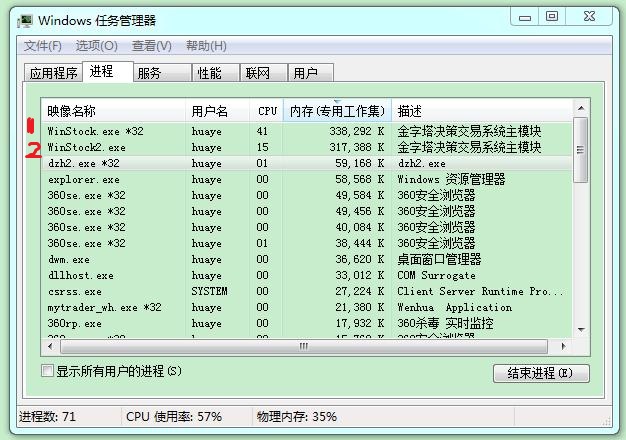
Task: Switch to the 联网 tab
Action: pyautogui.click(x=257, y=73)
